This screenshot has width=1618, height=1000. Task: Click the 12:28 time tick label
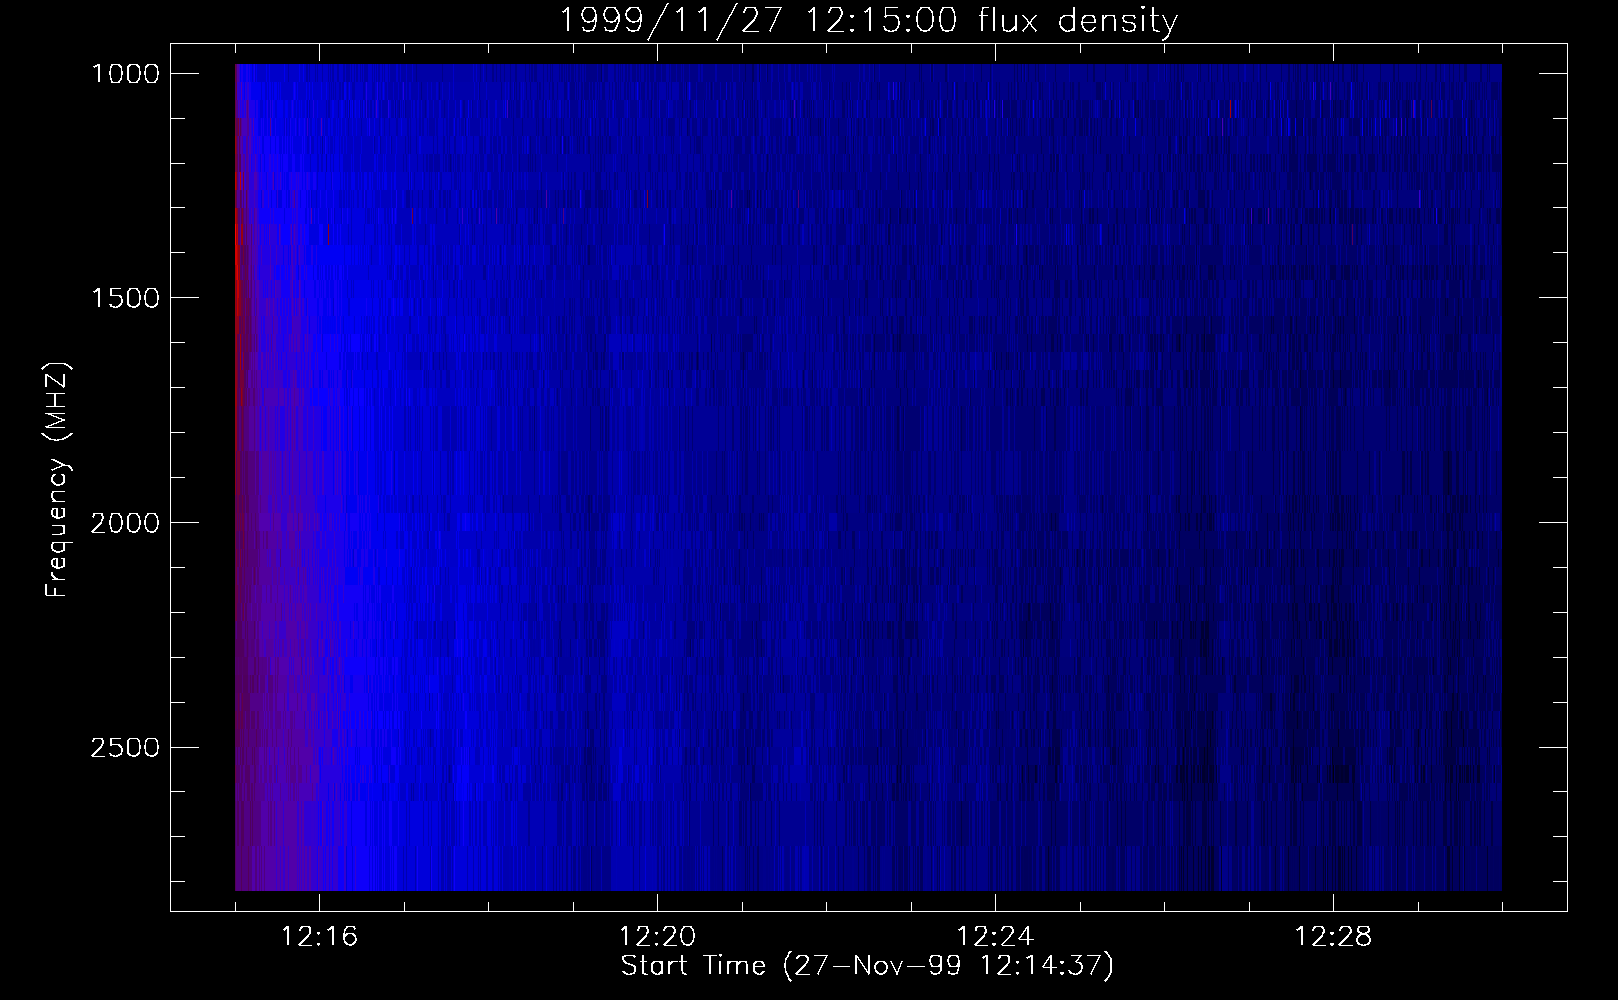click(1333, 937)
